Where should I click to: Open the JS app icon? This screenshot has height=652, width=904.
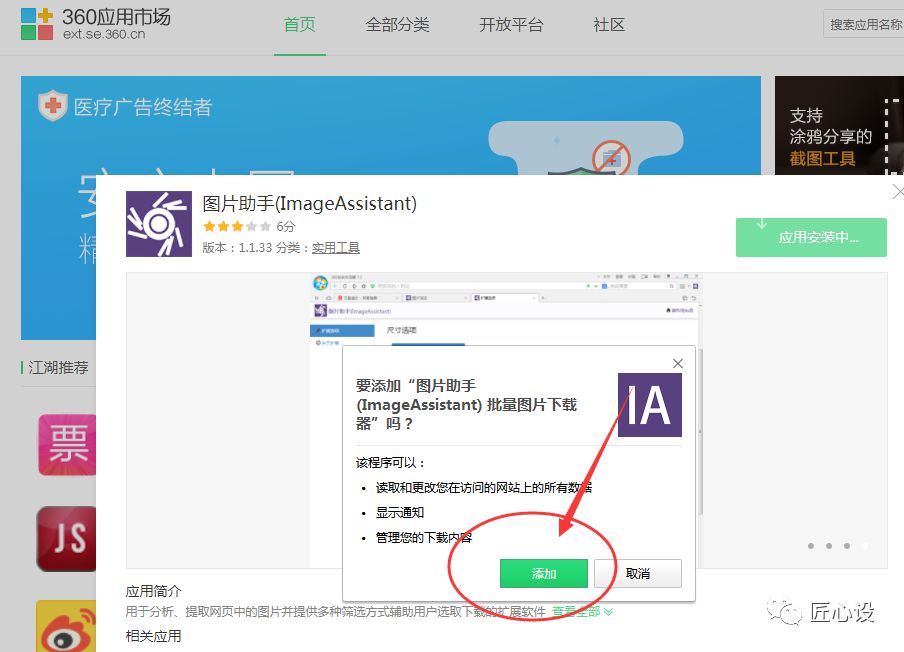[x=66, y=538]
